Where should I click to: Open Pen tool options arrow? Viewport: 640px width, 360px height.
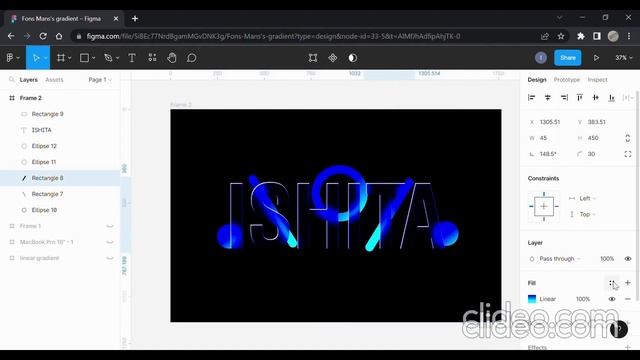[x=118, y=58]
